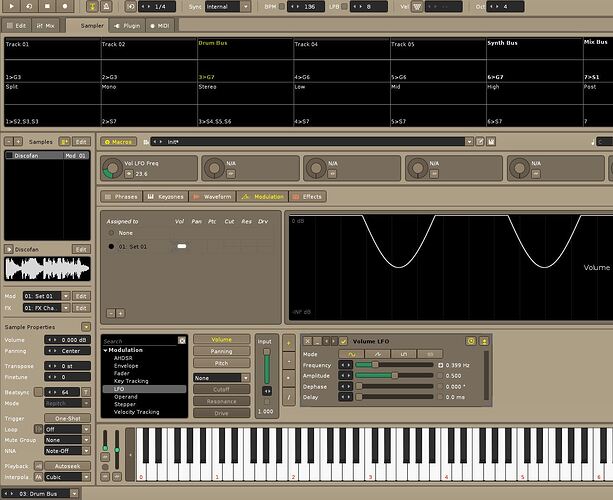Click the yellow sample list options icon
The height and width of the screenshot is (500, 613).
pos(64,142)
